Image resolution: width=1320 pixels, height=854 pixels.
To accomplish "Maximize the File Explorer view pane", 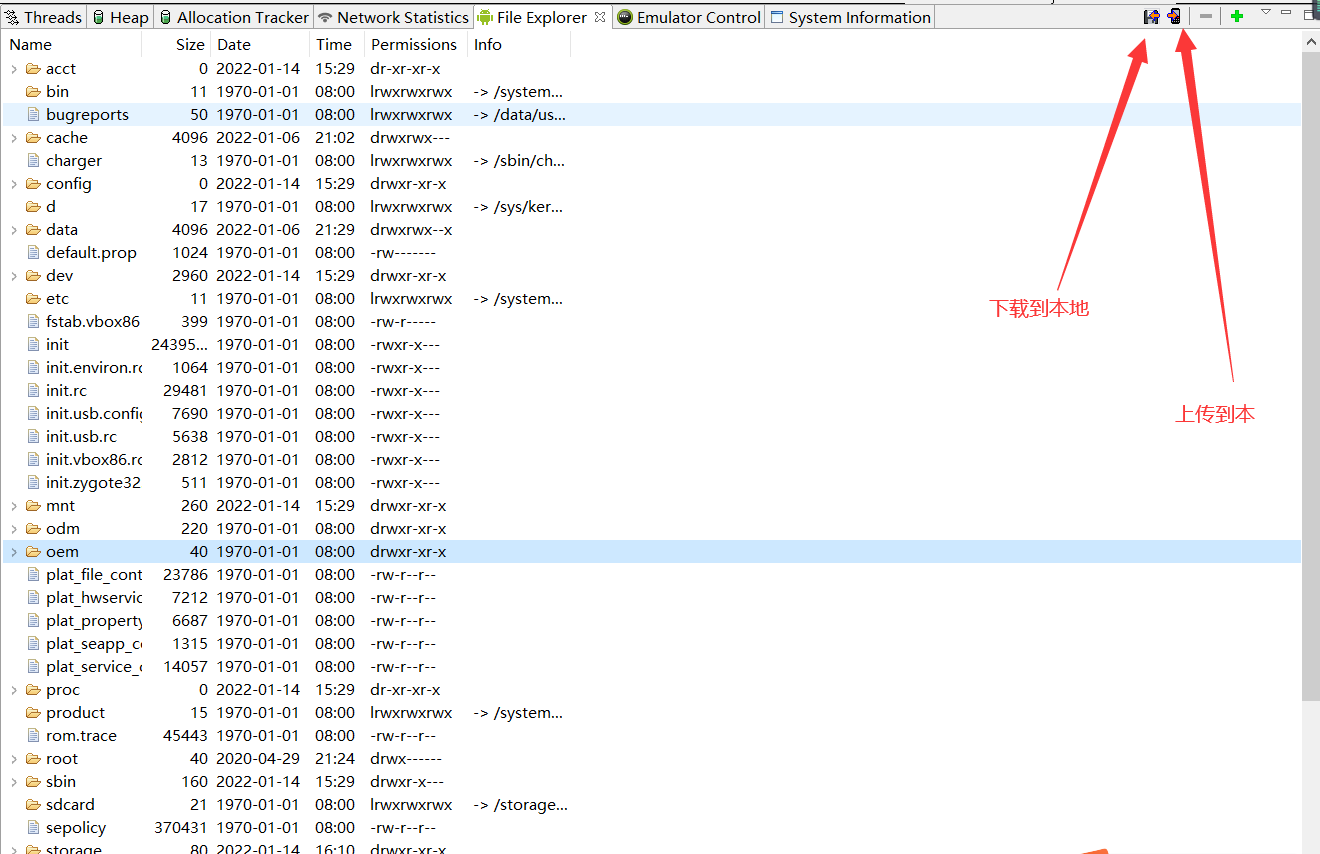I will (x=1311, y=16).
